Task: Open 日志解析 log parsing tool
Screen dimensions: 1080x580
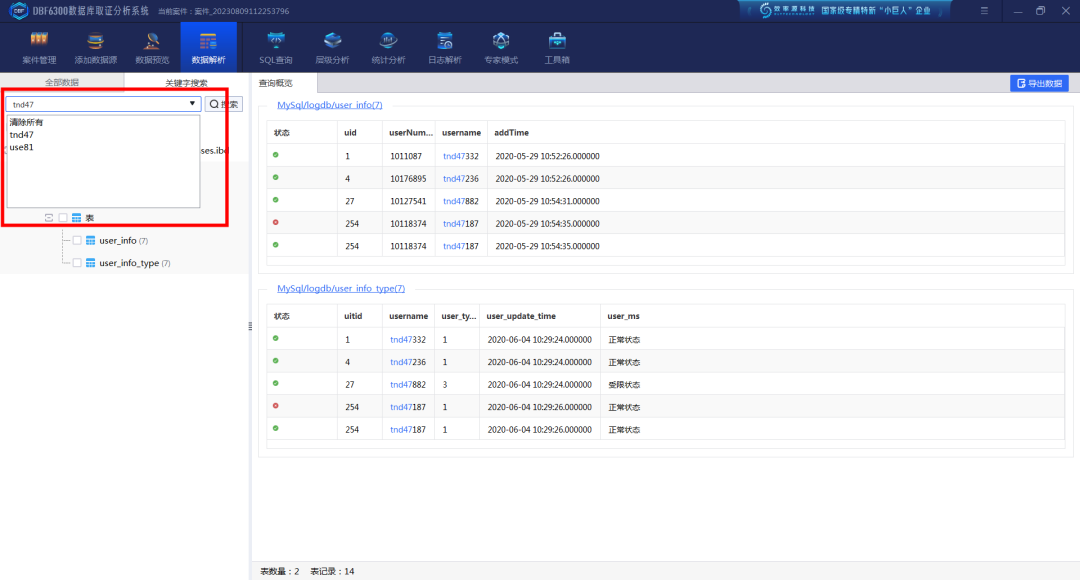Action: [x=445, y=48]
